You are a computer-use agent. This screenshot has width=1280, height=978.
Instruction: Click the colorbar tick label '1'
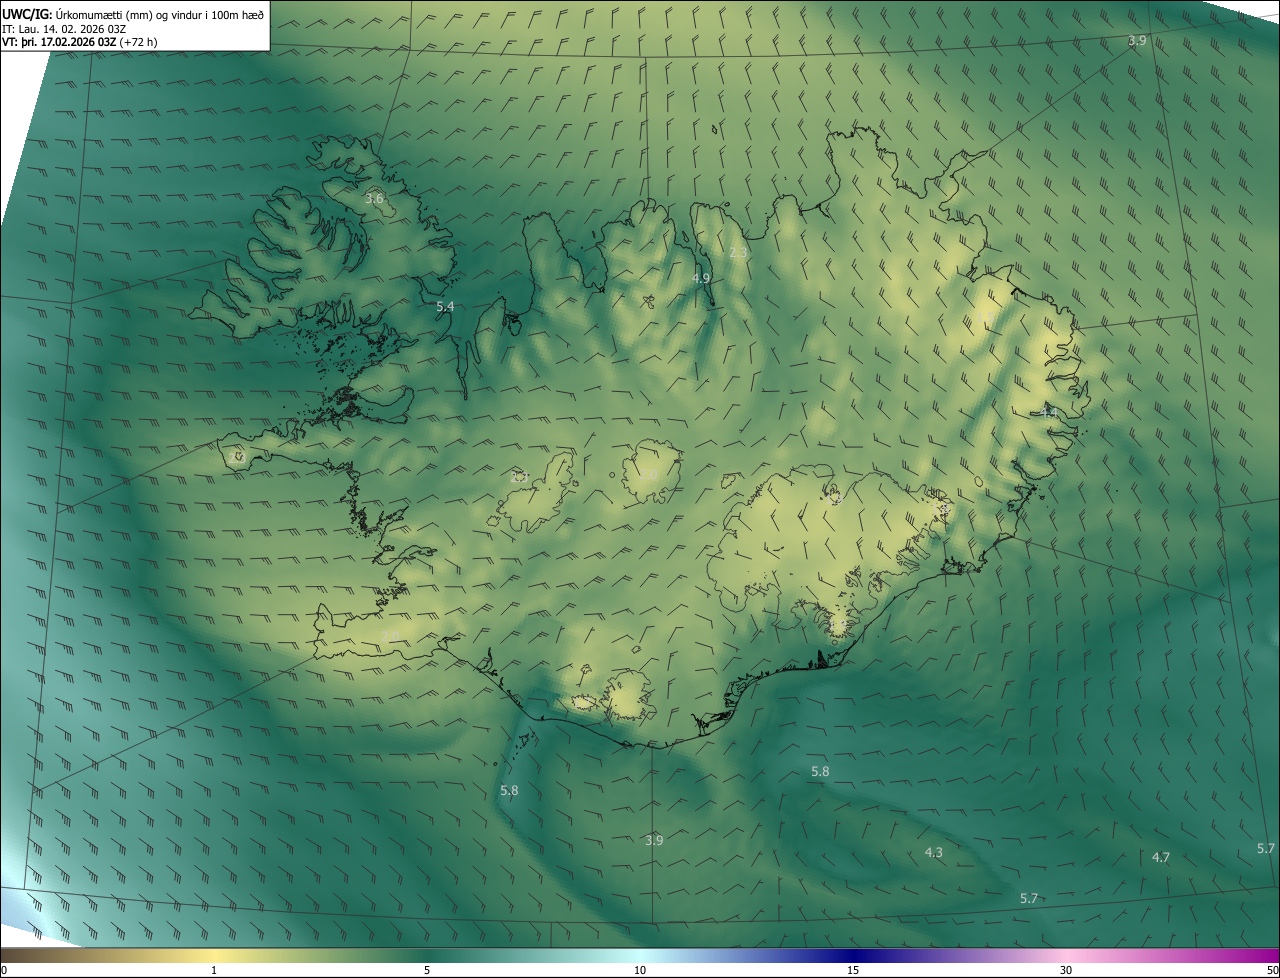pyautogui.click(x=214, y=970)
